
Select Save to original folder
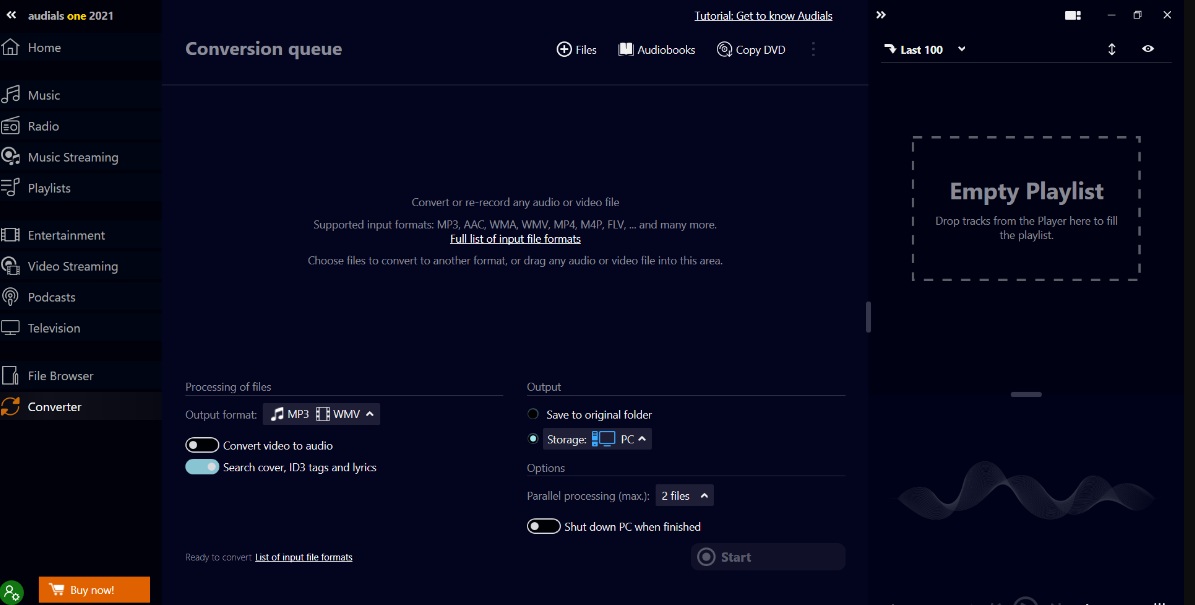point(533,414)
